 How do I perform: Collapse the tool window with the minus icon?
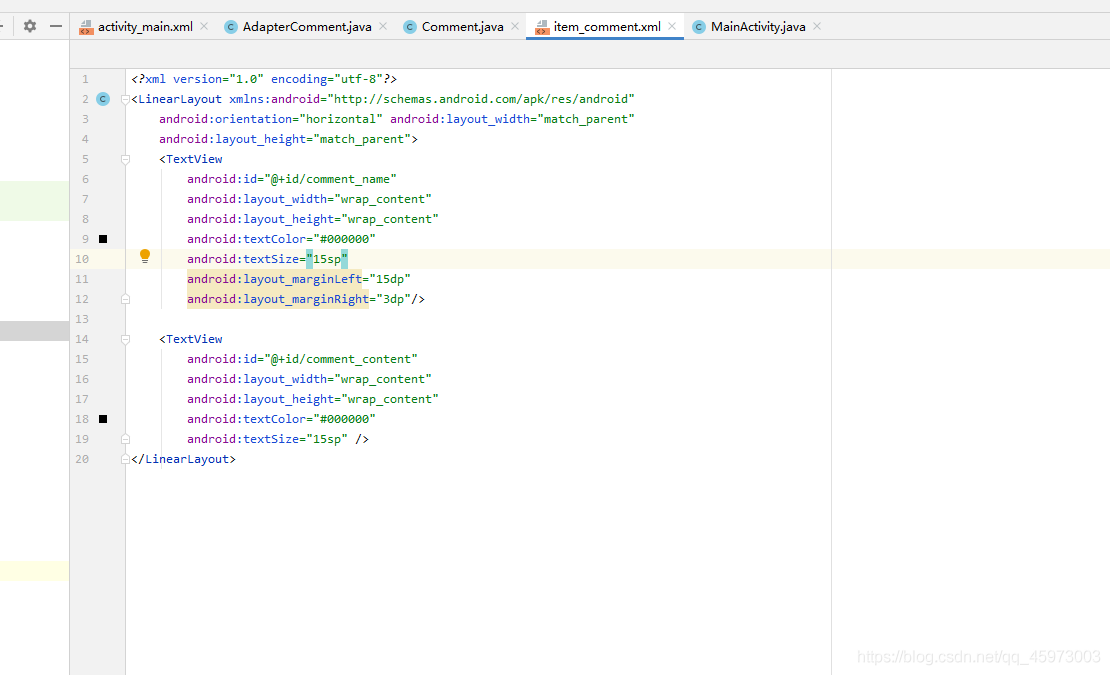56,26
